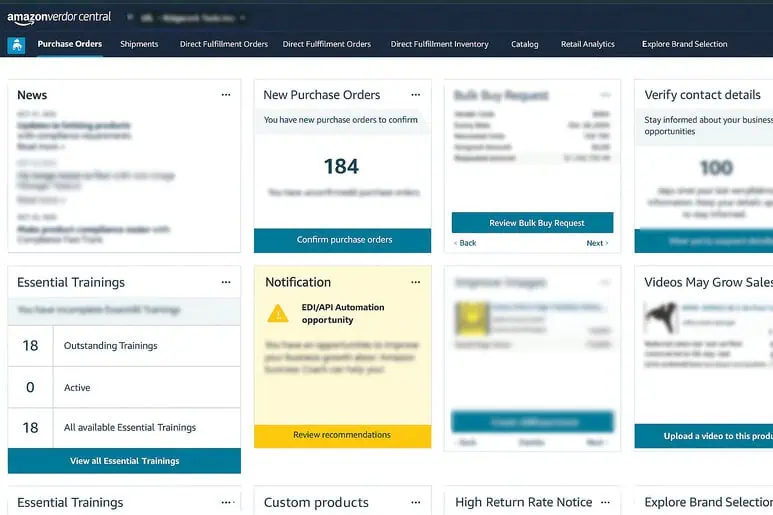The height and width of the screenshot is (515, 773).
Task: Click the product thumbnail in Videos card
Action: [x=661, y=317]
